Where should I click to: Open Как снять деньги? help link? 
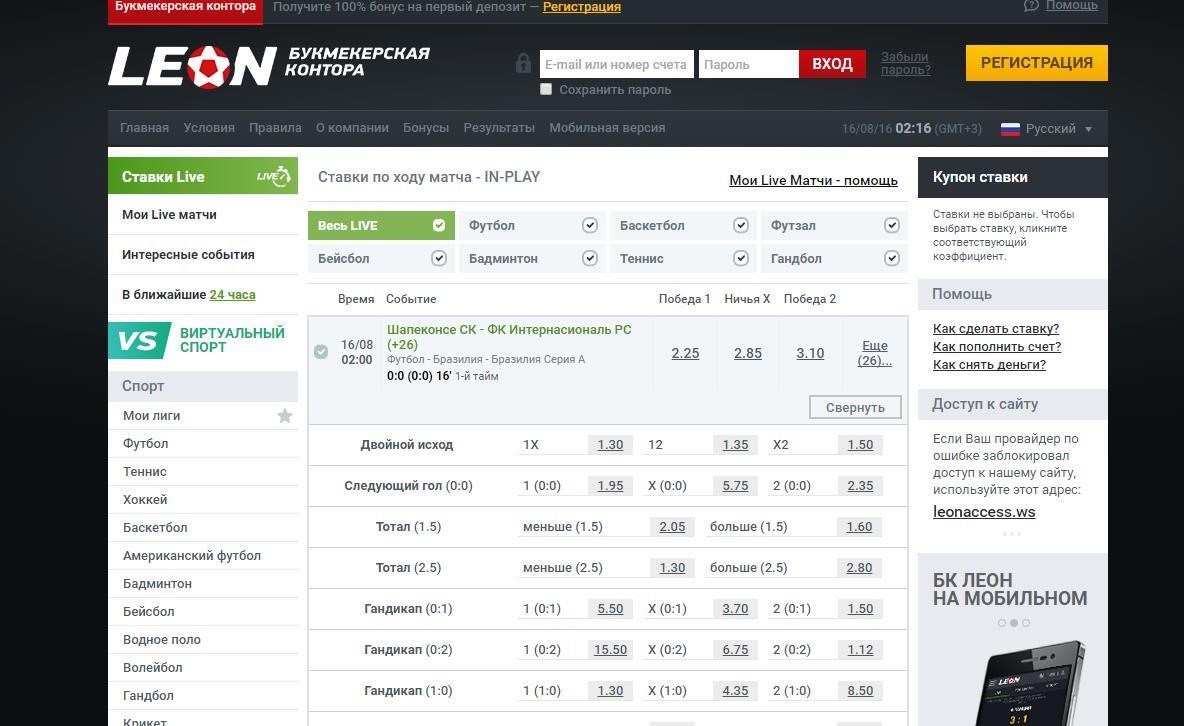[989, 365]
